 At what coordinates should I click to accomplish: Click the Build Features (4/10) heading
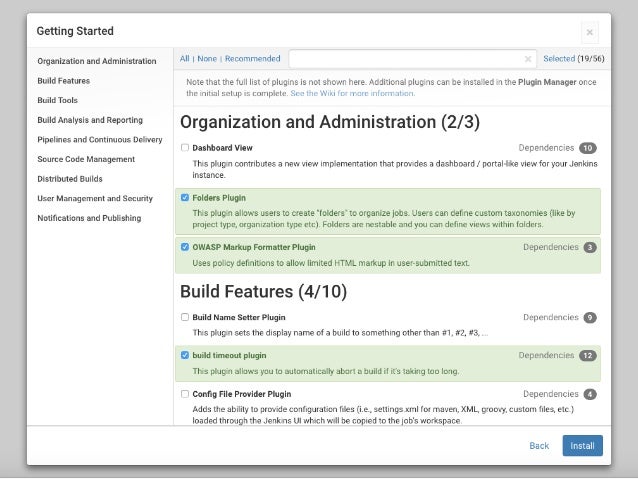263,291
